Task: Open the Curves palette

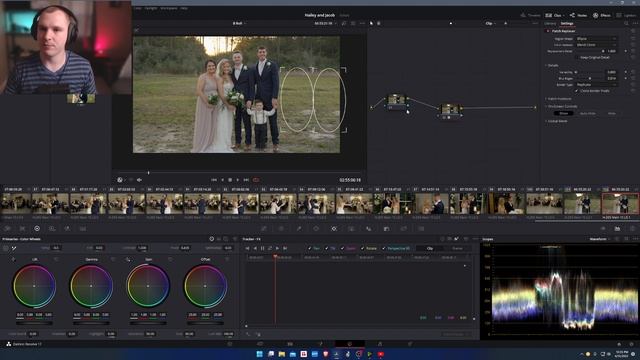Action: [x=264, y=229]
